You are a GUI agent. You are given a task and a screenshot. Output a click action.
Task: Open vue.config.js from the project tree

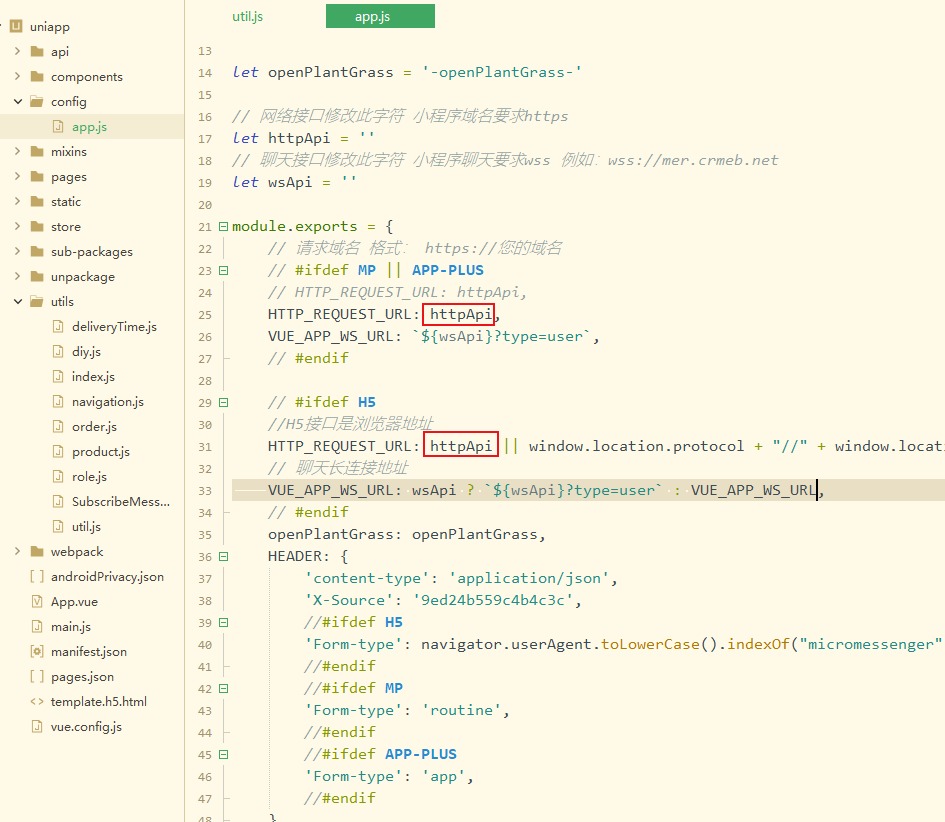(86, 727)
